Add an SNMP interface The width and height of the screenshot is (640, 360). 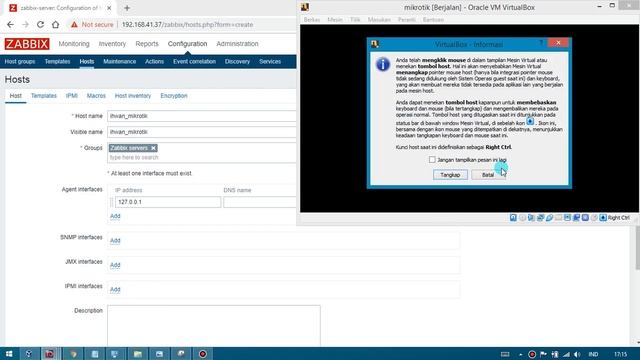(115, 241)
